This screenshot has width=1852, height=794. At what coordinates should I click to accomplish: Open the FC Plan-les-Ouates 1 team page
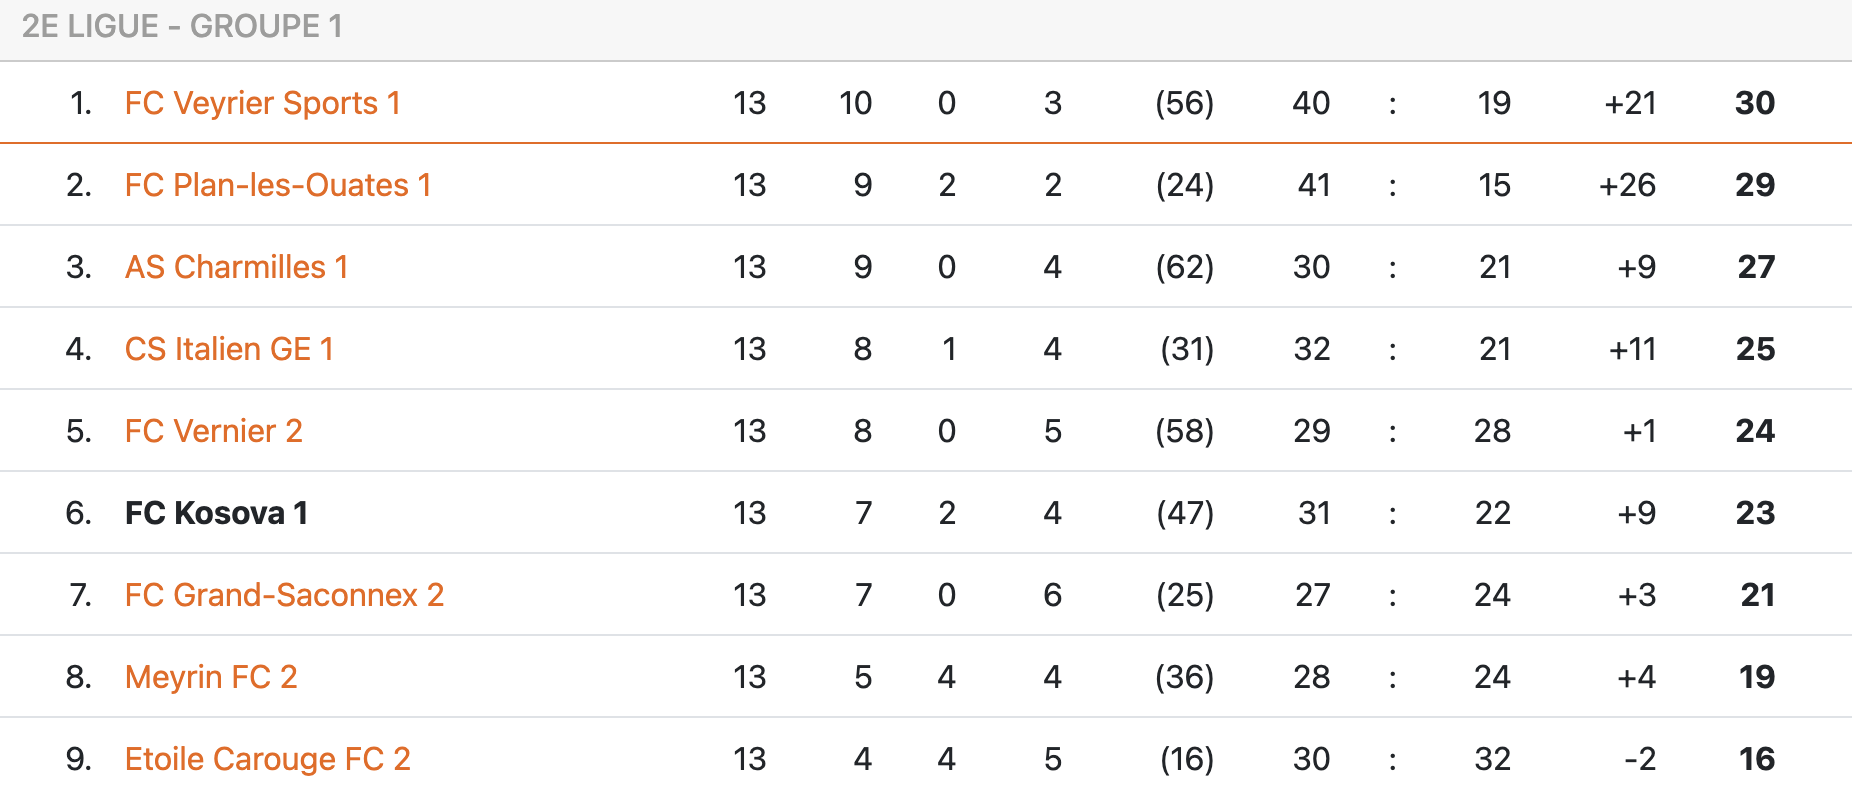[277, 185]
